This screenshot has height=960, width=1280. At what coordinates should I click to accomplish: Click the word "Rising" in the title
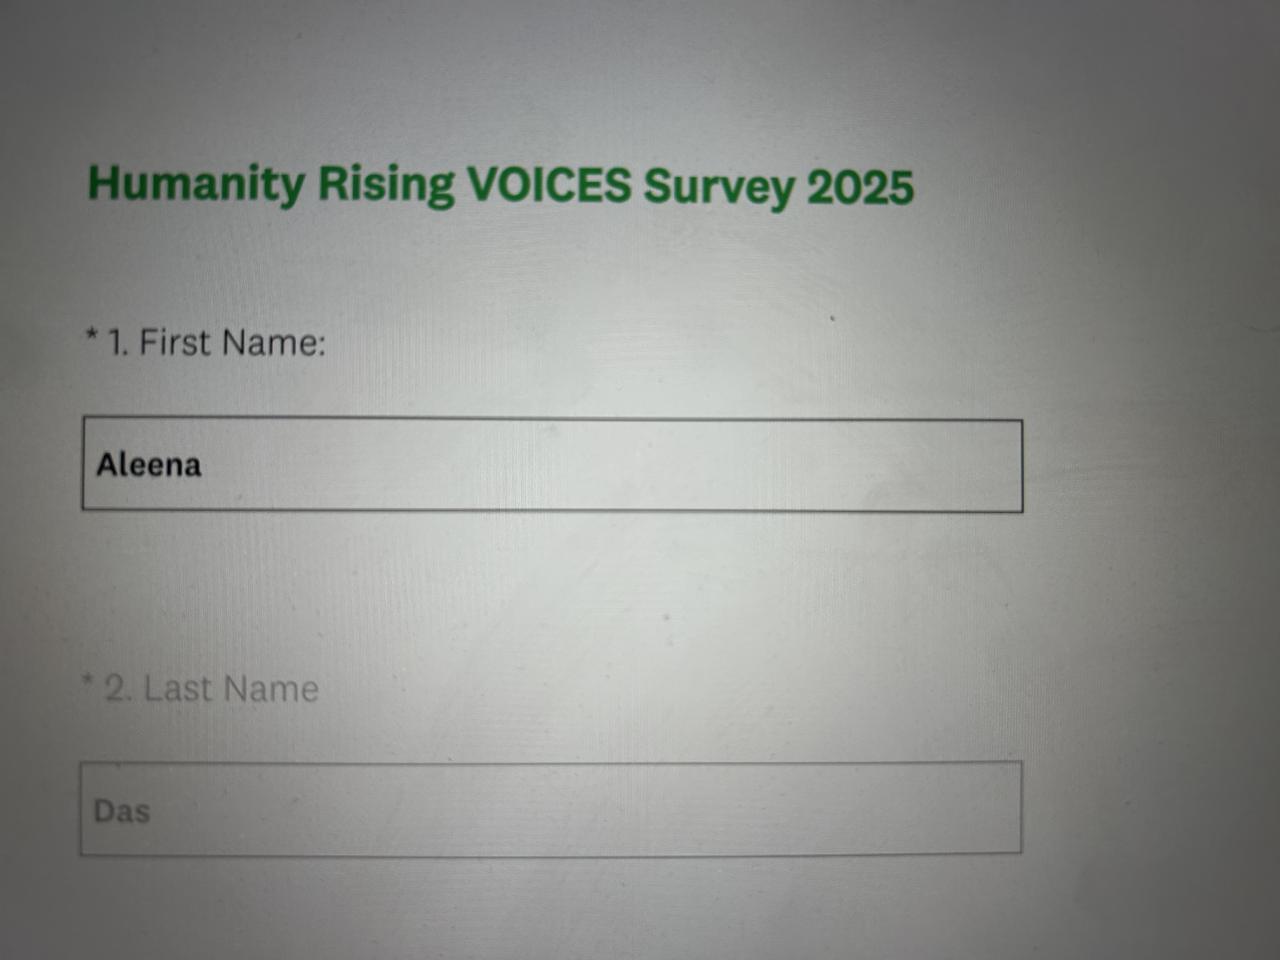[386, 184]
